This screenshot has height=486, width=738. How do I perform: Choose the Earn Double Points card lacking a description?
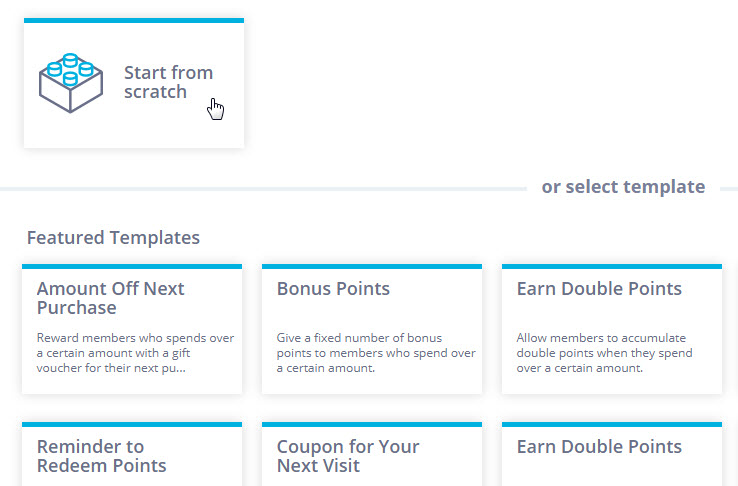coord(612,455)
